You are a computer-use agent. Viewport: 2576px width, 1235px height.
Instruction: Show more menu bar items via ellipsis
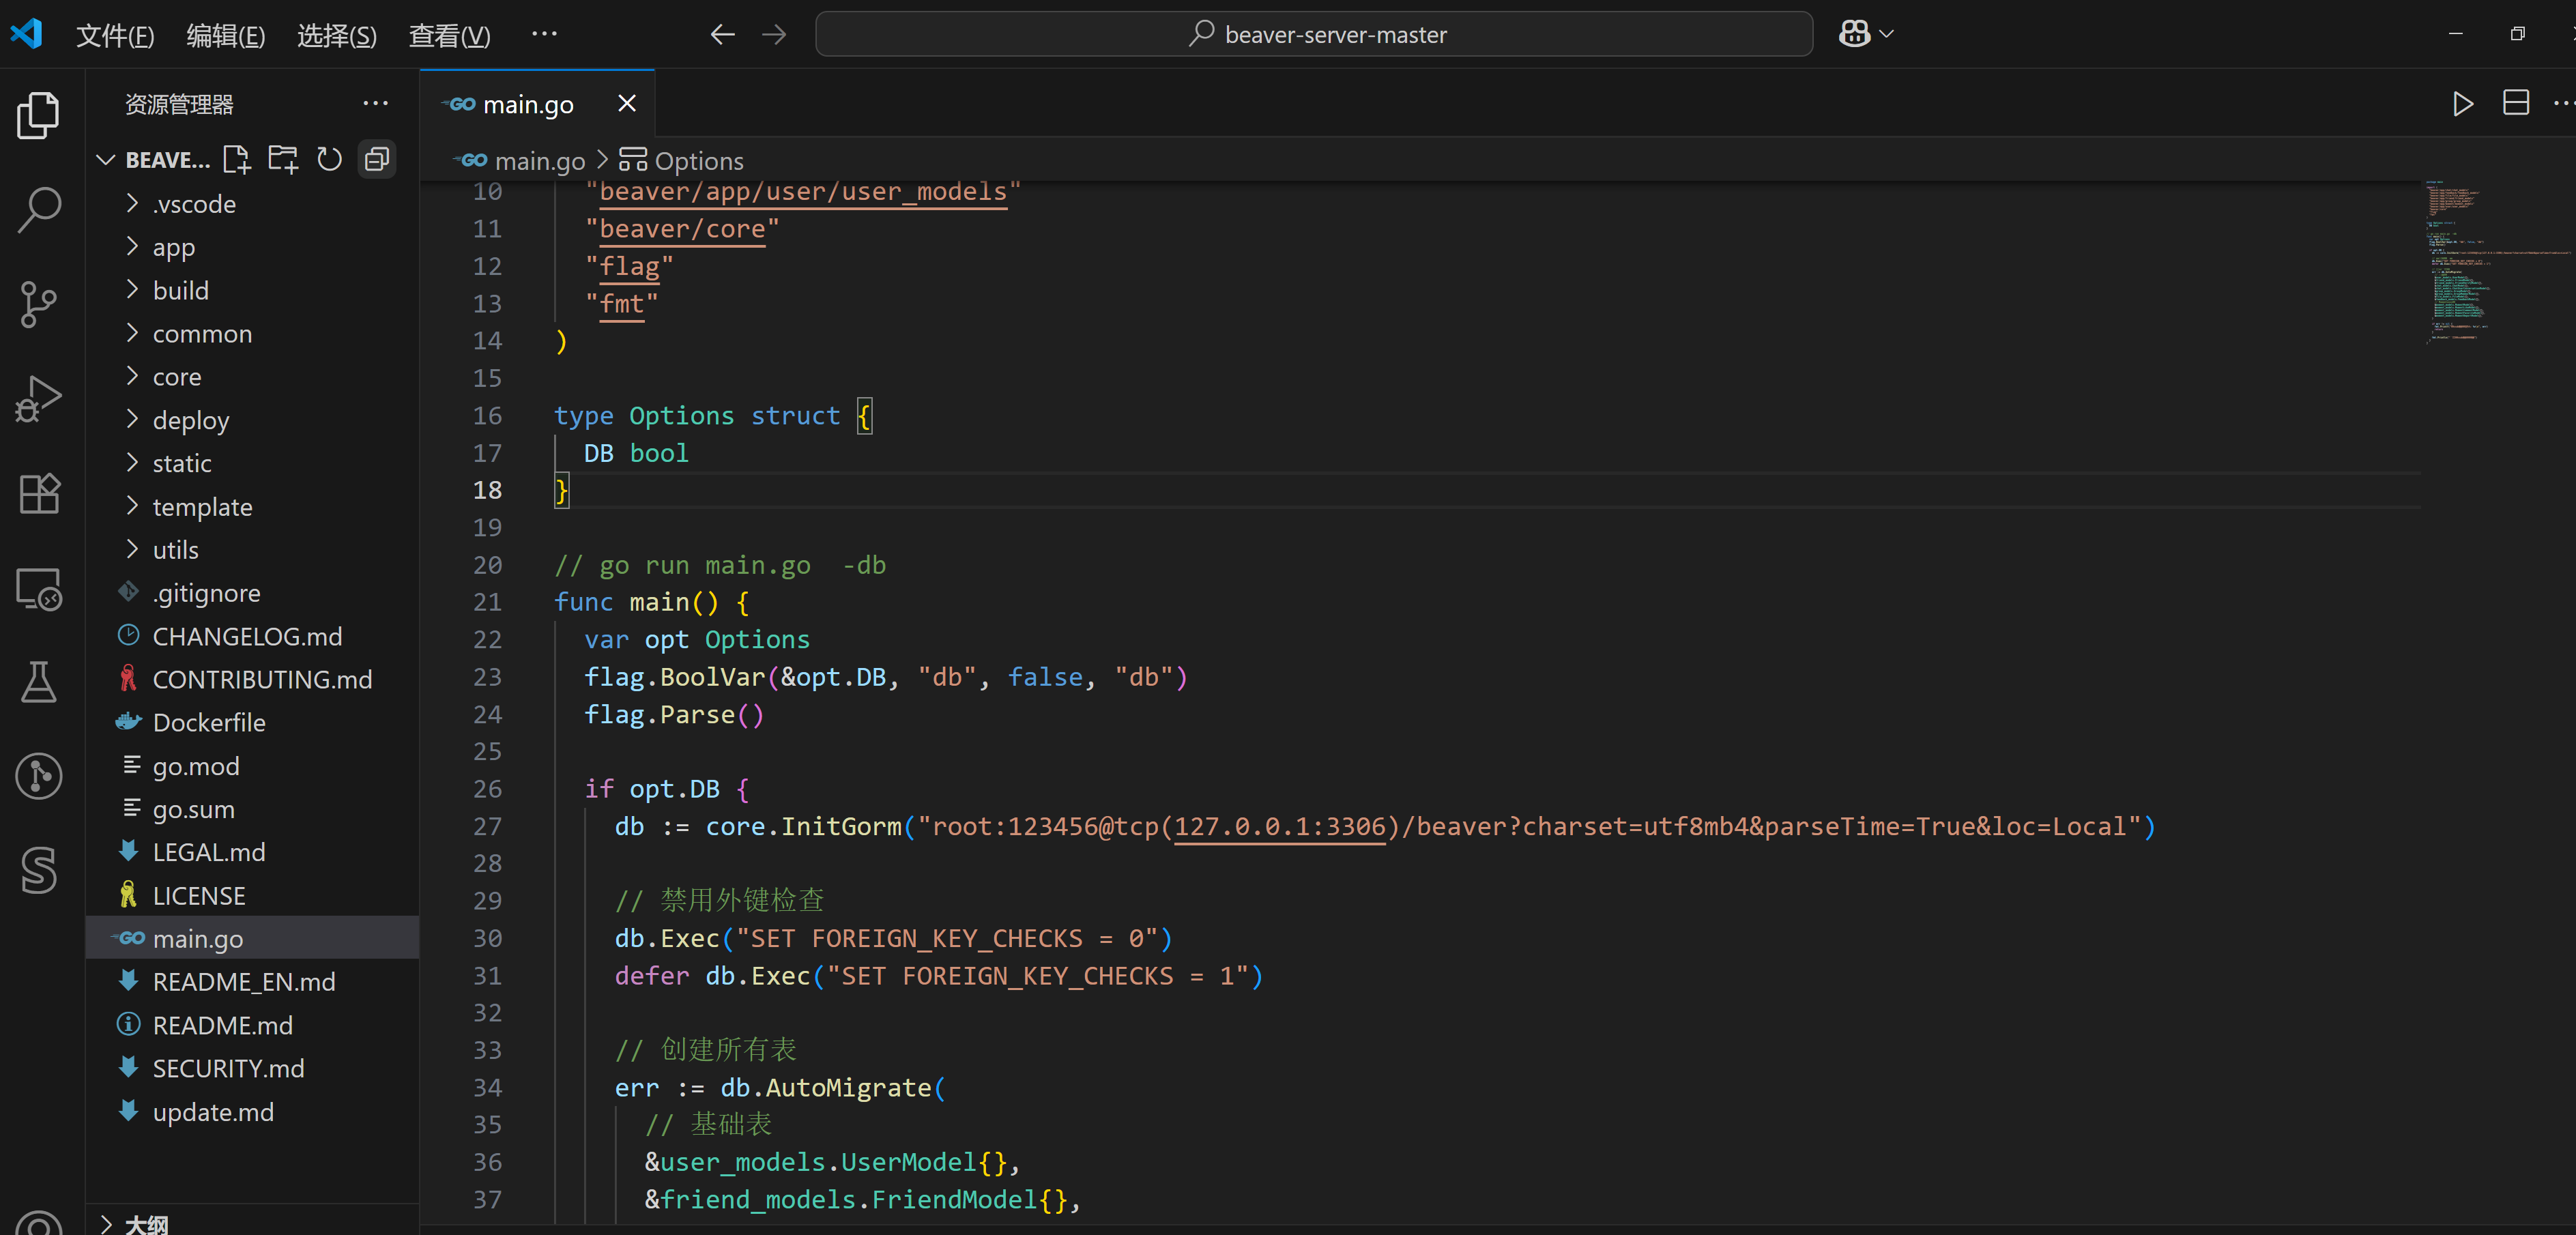[x=544, y=34]
